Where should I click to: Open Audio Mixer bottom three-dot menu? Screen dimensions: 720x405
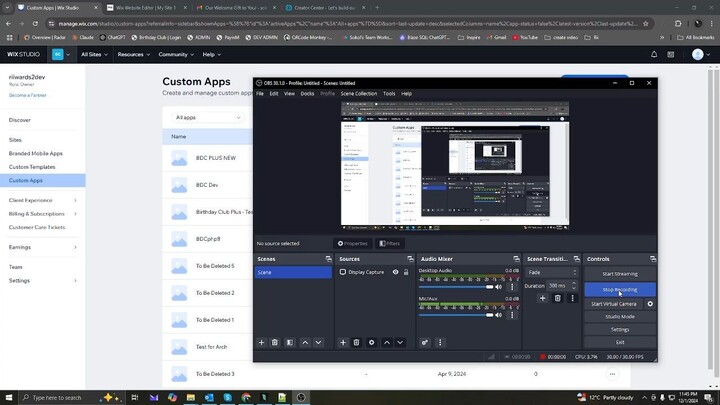[x=440, y=343]
